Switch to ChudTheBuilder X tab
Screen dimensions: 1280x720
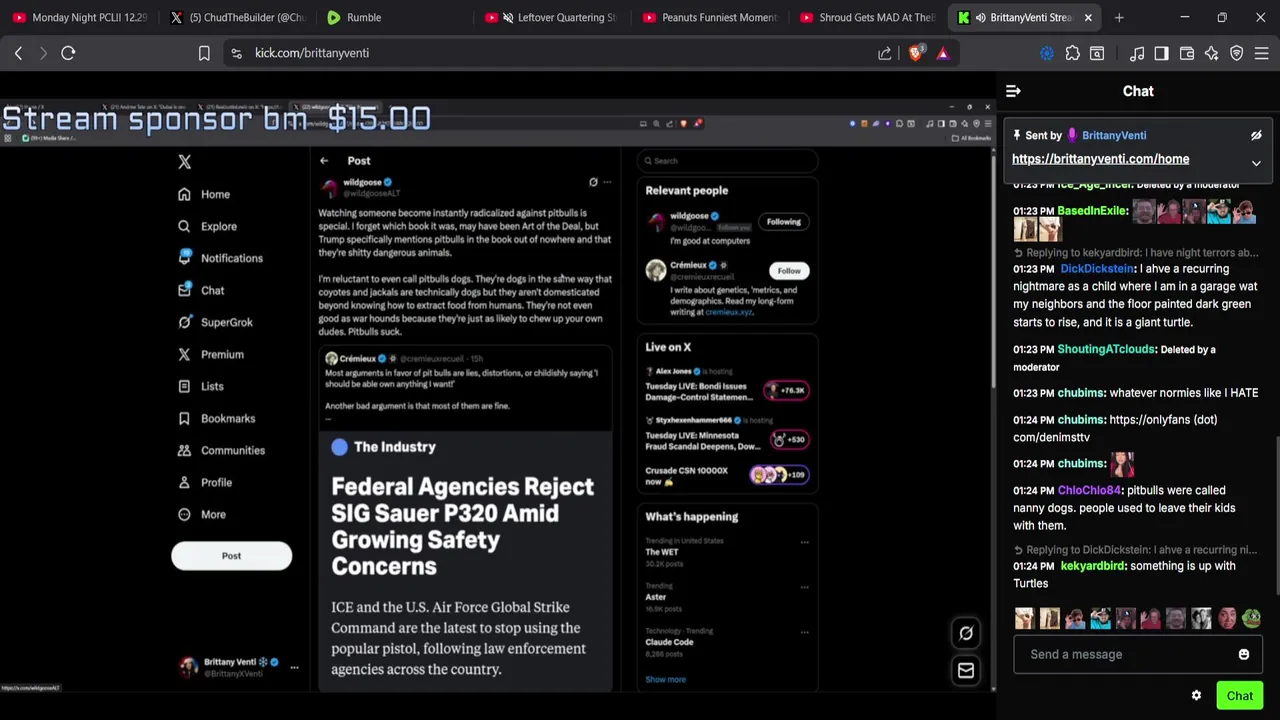pyautogui.click(x=238, y=17)
